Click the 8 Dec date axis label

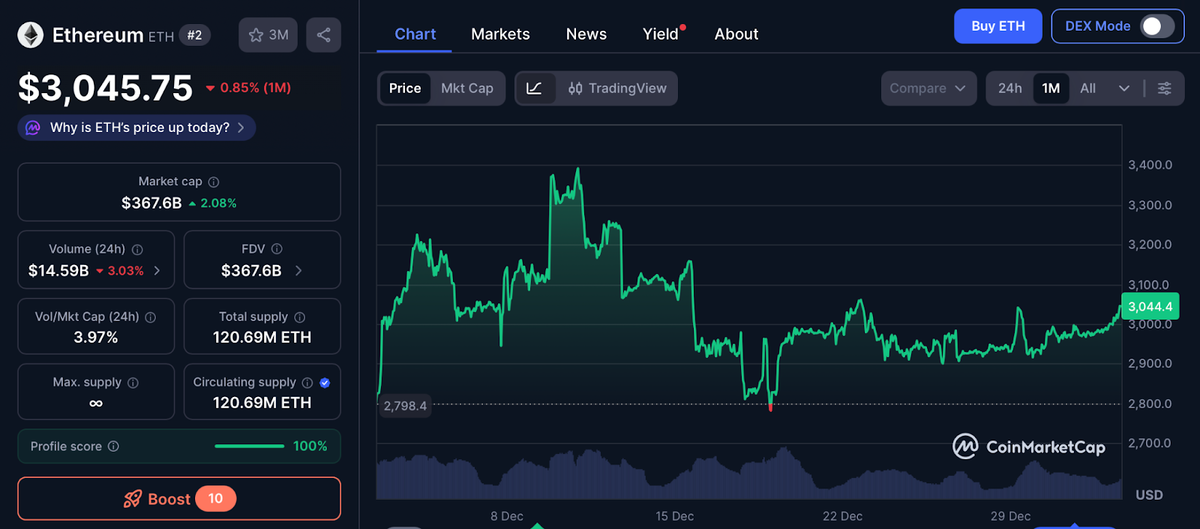coord(507,516)
